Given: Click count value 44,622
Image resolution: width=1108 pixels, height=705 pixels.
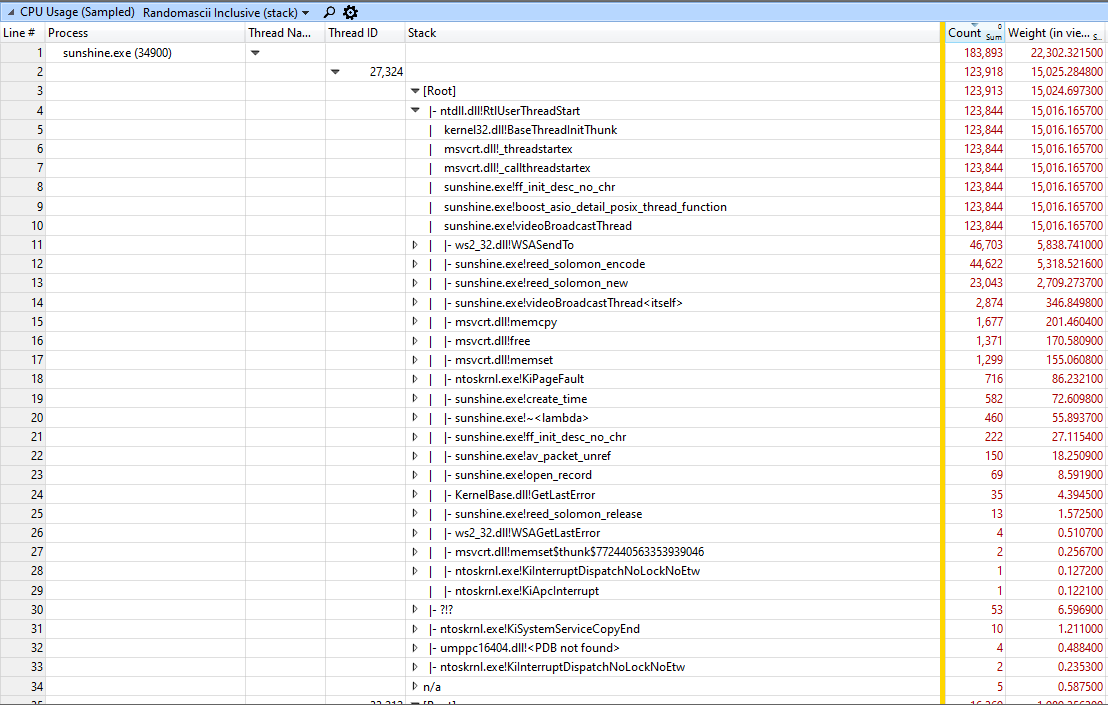Looking at the screenshot, I should [986, 263].
